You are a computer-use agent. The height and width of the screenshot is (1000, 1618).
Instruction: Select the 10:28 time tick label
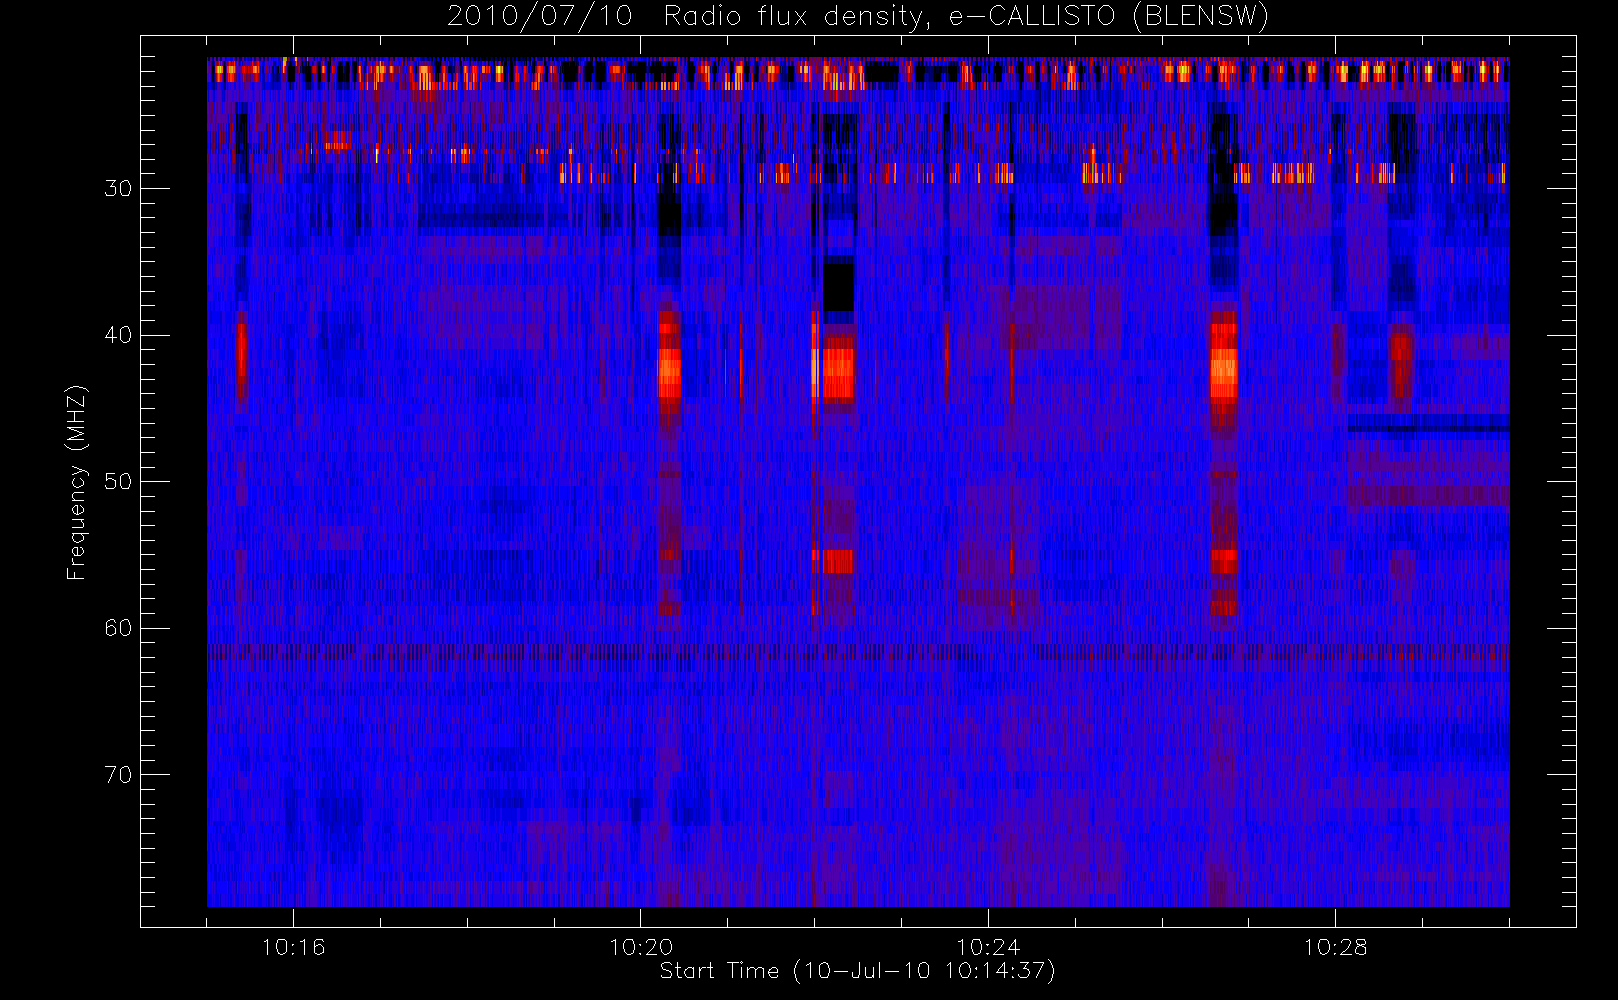(x=1335, y=946)
